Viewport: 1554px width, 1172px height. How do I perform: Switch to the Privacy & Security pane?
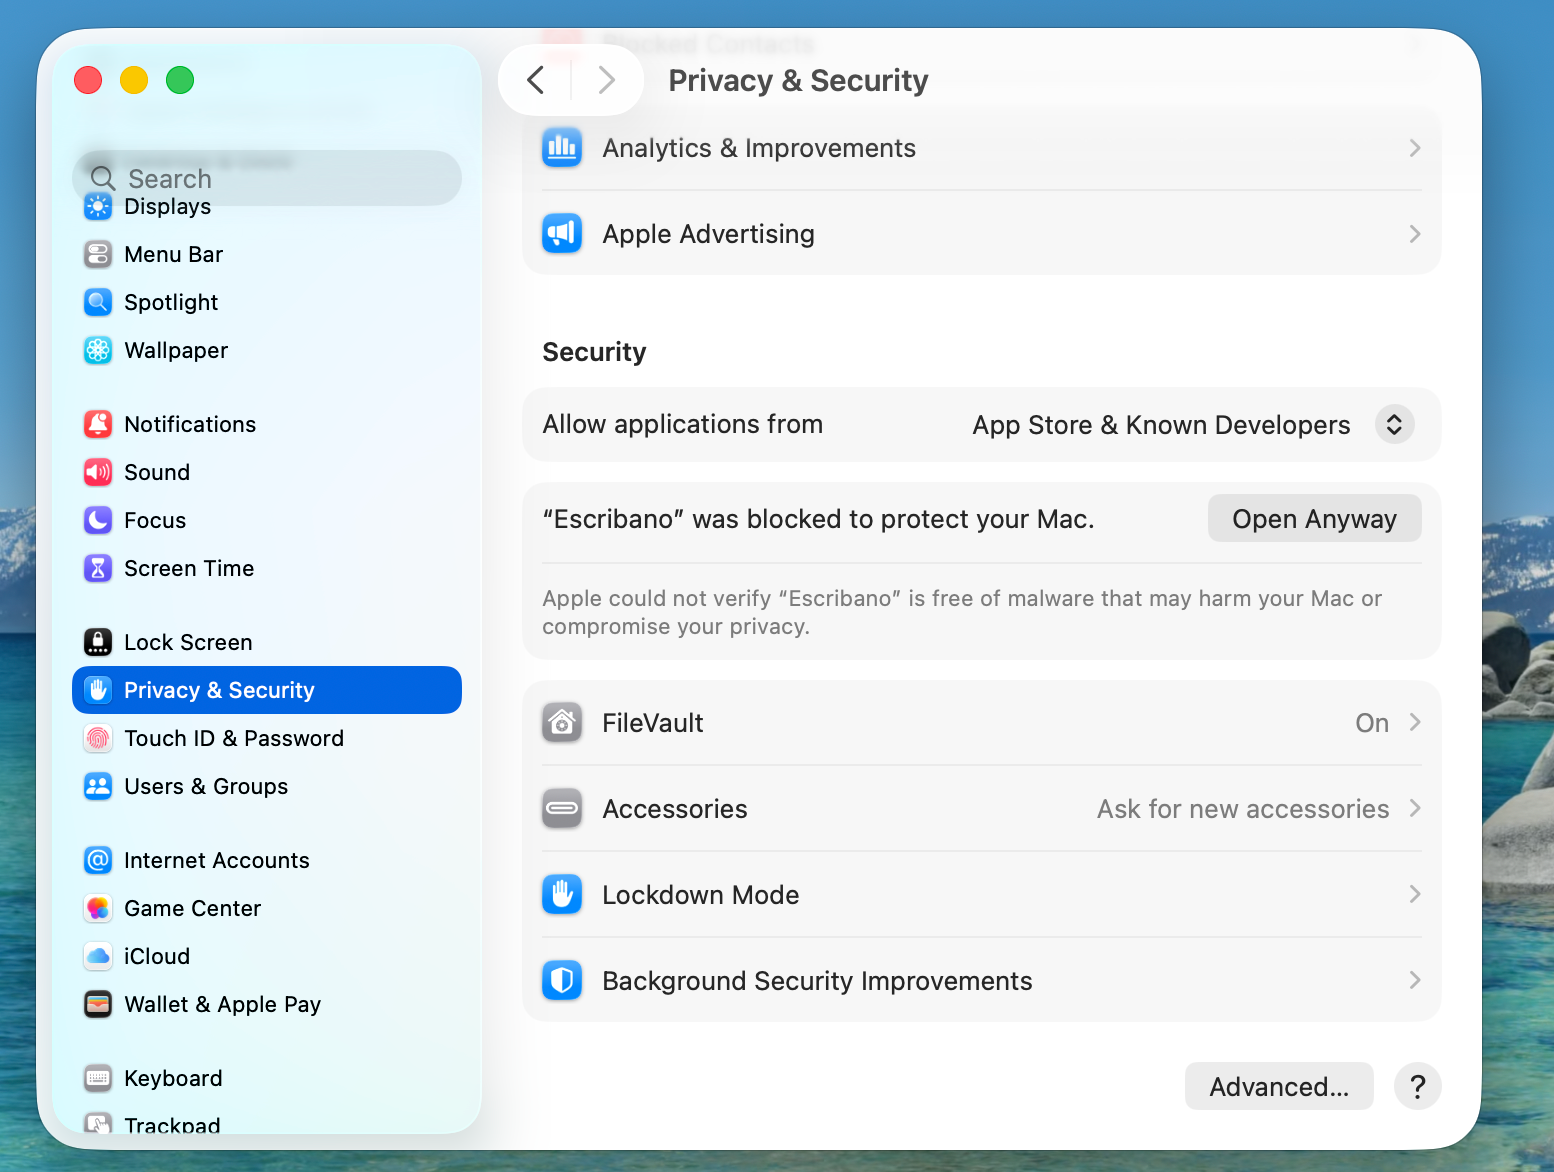[x=219, y=690]
